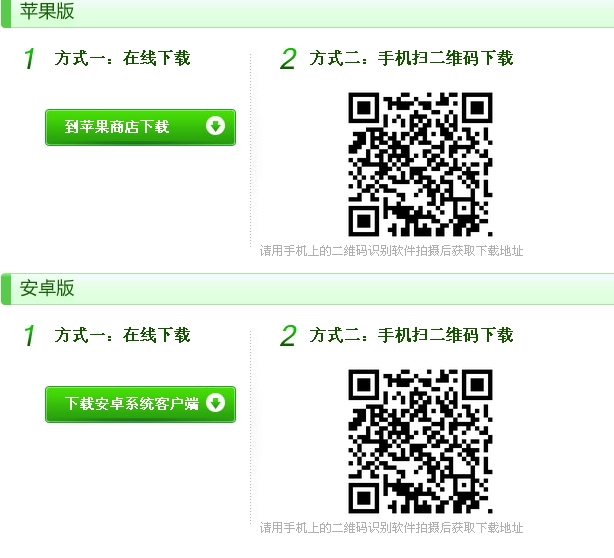Click green marker bar beside 安卓版 title
Viewport: 614px width, 558px height.
6,289
